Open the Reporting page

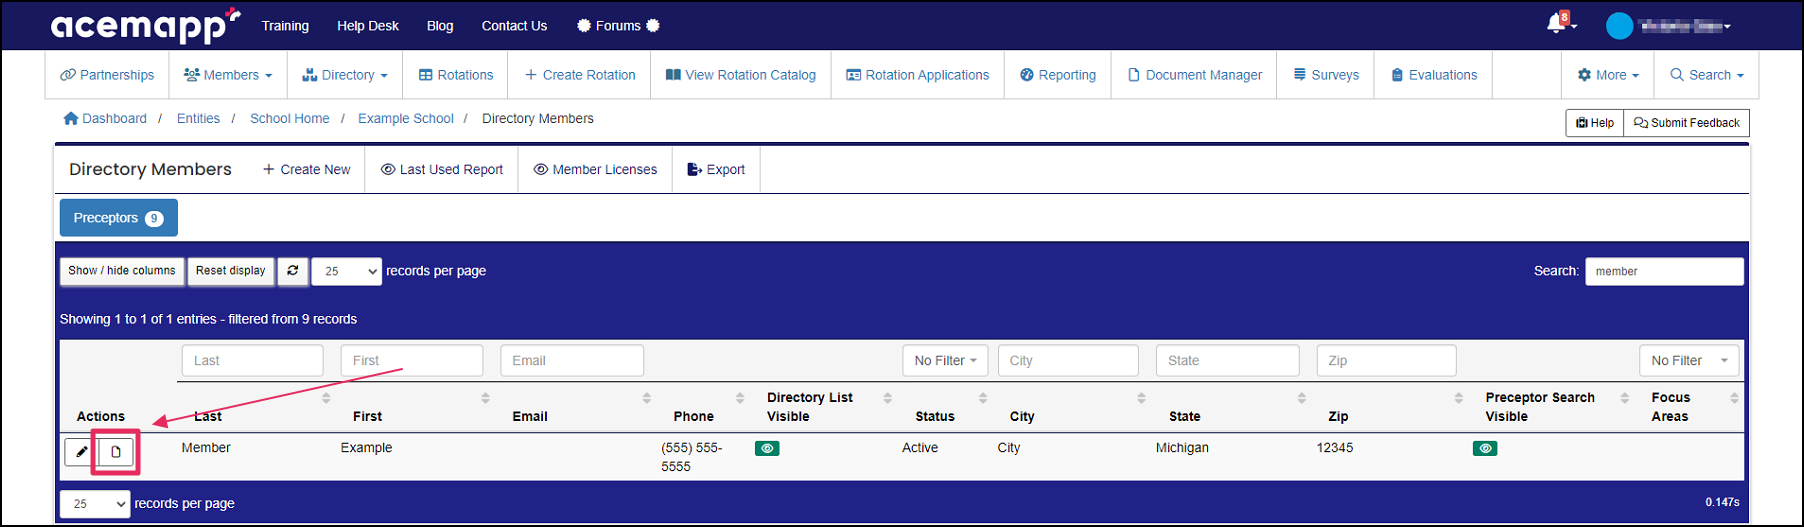tap(1058, 75)
